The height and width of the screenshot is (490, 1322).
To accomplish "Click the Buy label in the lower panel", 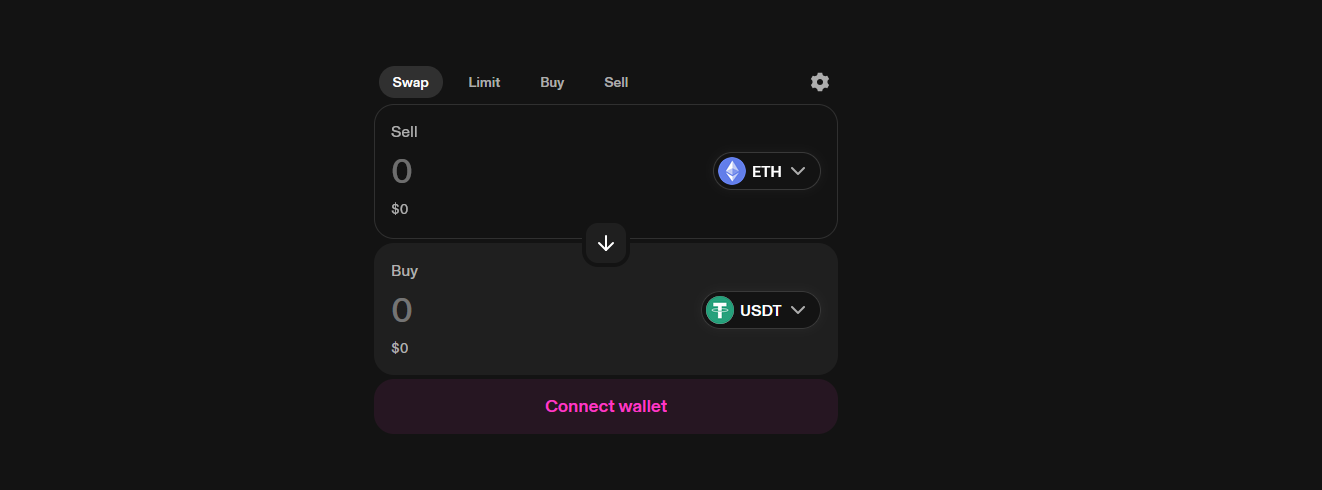I will (x=404, y=270).
